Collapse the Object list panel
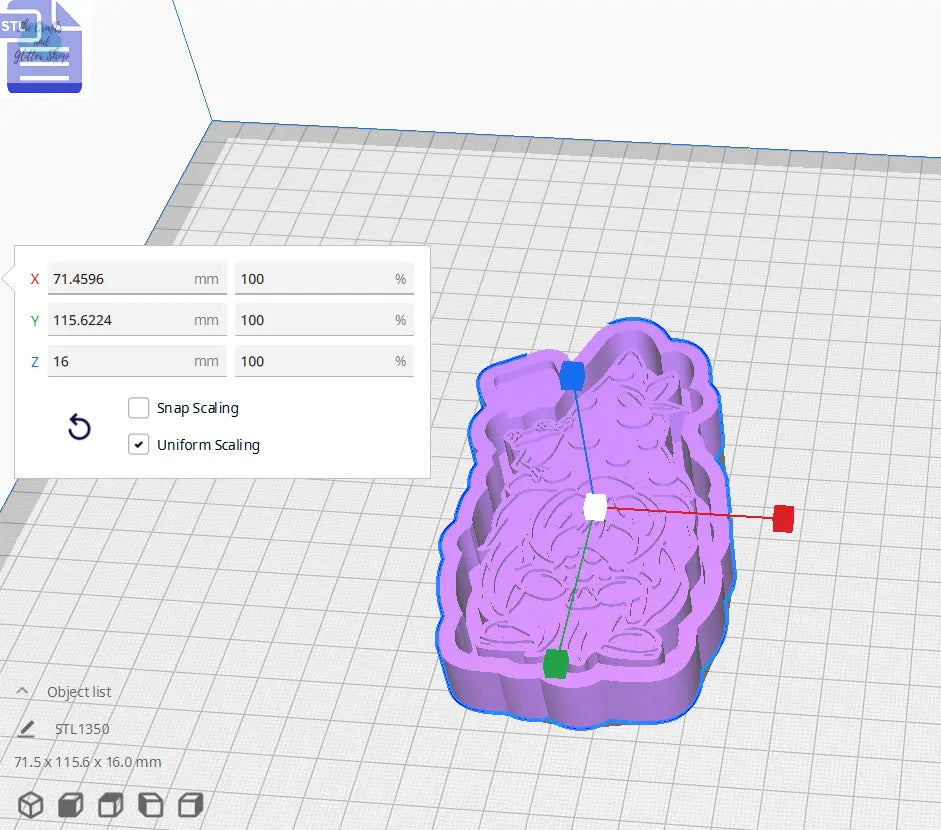The width and height of the screenshot is (941, 830). coord(22,691)
